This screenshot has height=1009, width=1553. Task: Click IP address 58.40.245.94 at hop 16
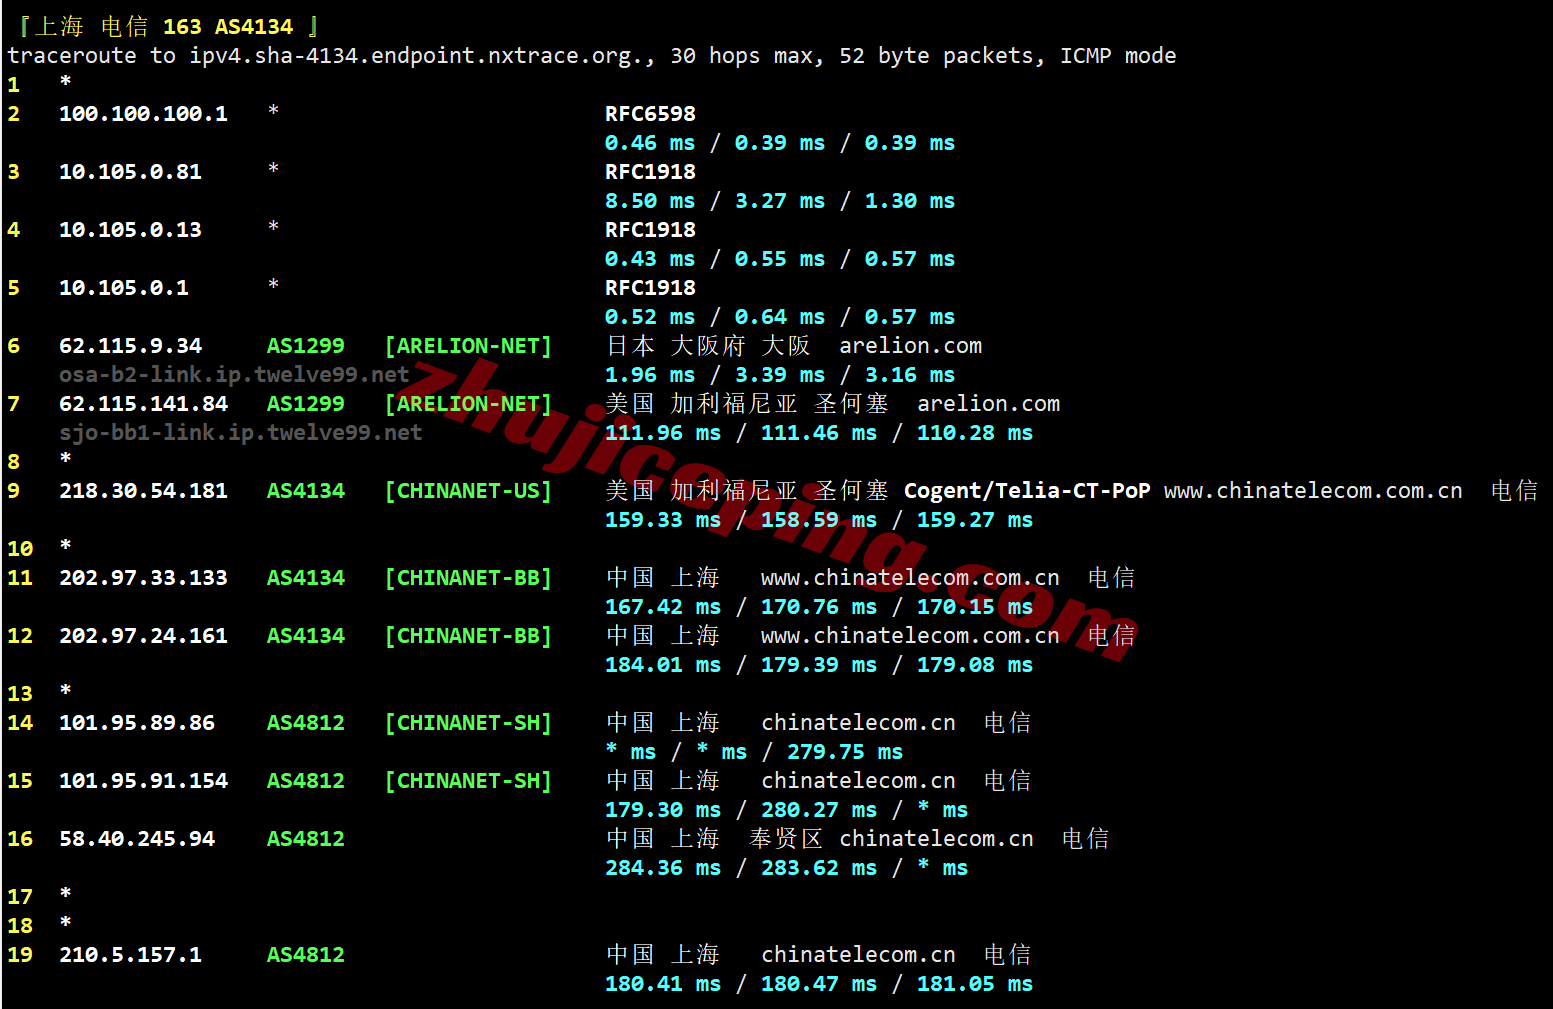pos(137,839)
